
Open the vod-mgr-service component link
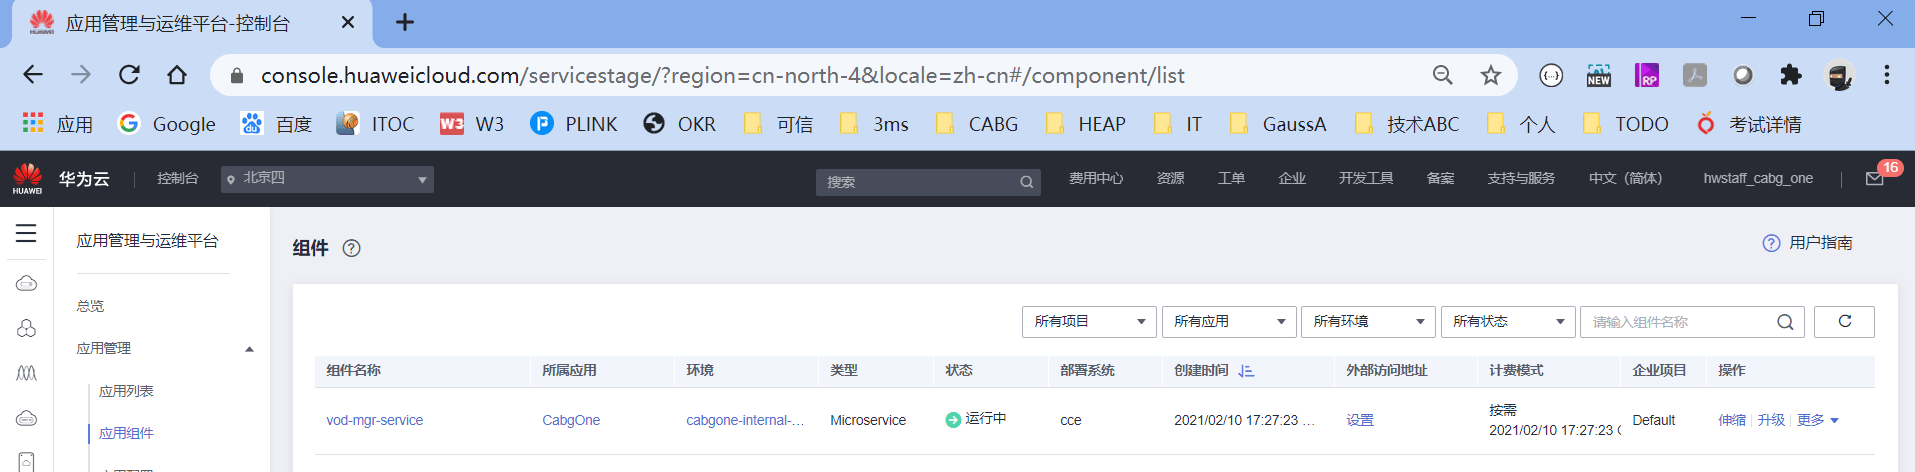(374, 420)
